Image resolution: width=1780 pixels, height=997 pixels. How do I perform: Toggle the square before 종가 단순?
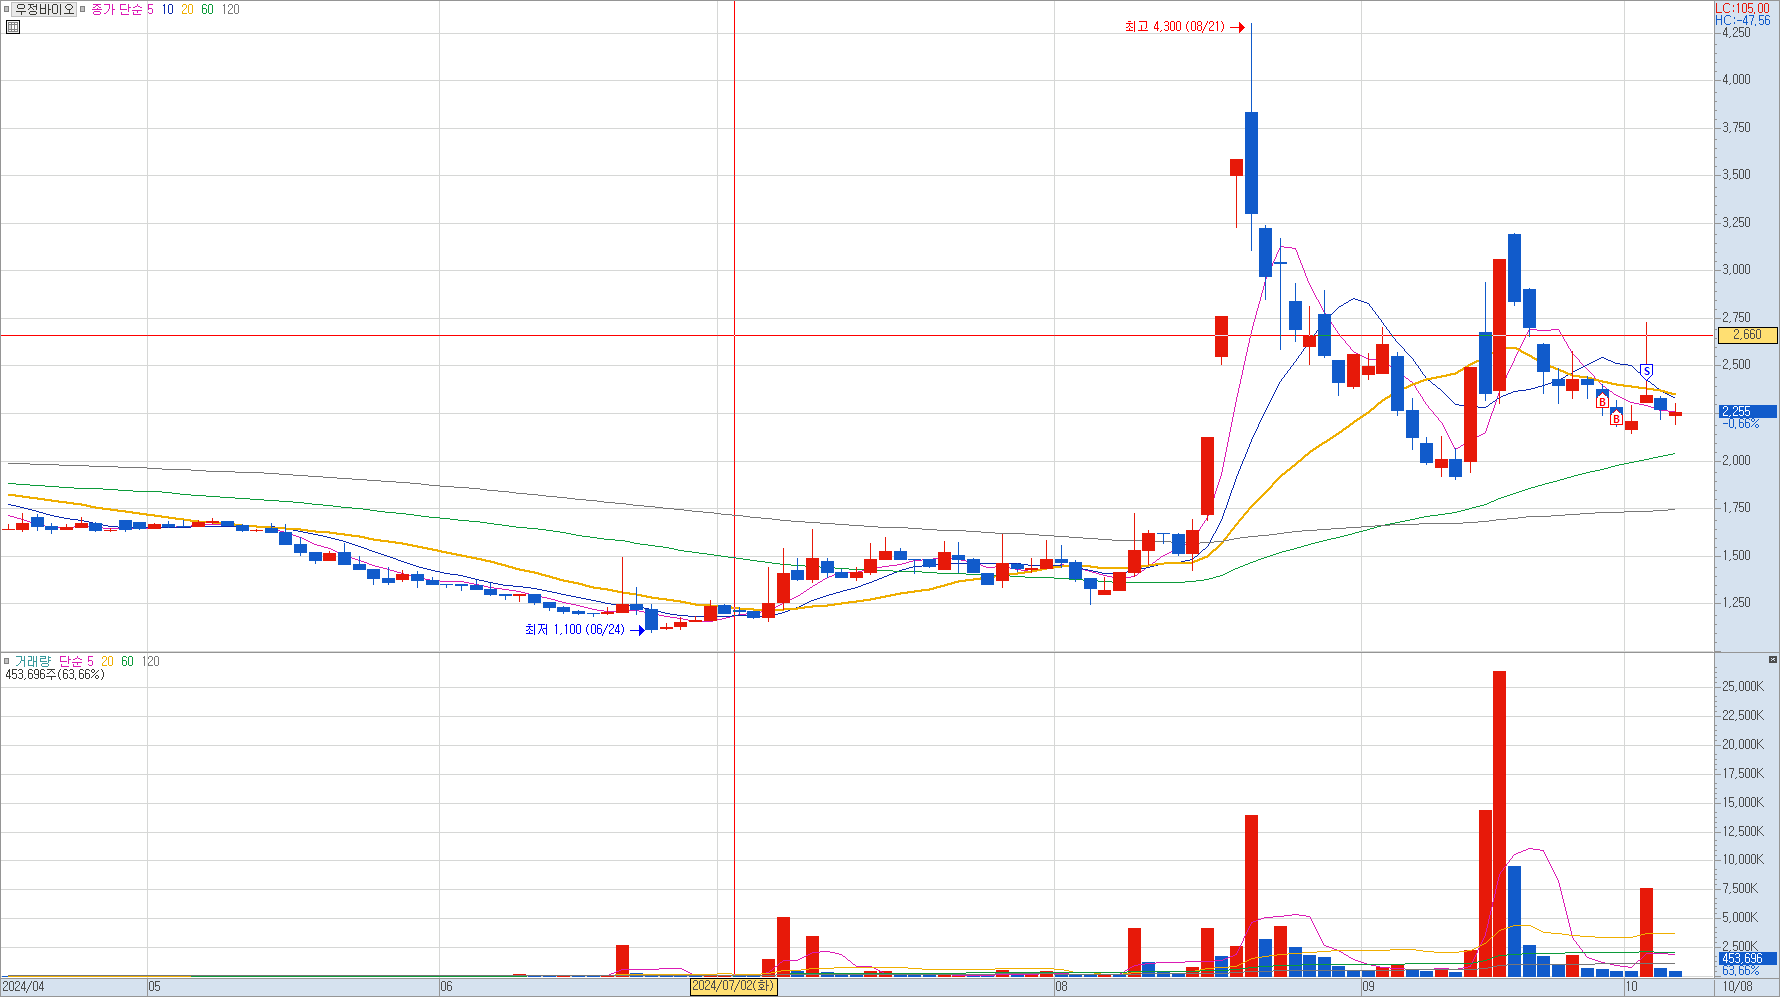tap(82, 9)
